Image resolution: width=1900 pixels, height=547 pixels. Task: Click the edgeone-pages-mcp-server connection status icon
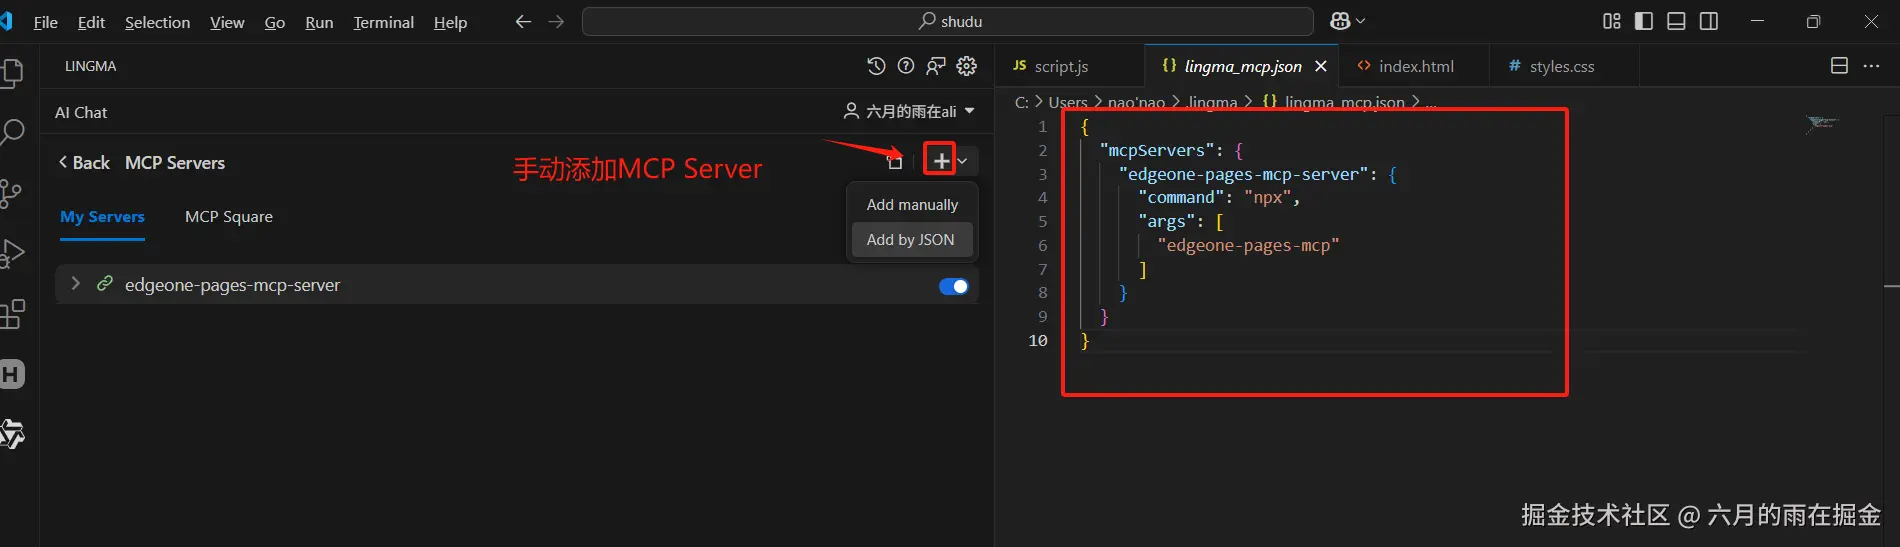point(104,284)
